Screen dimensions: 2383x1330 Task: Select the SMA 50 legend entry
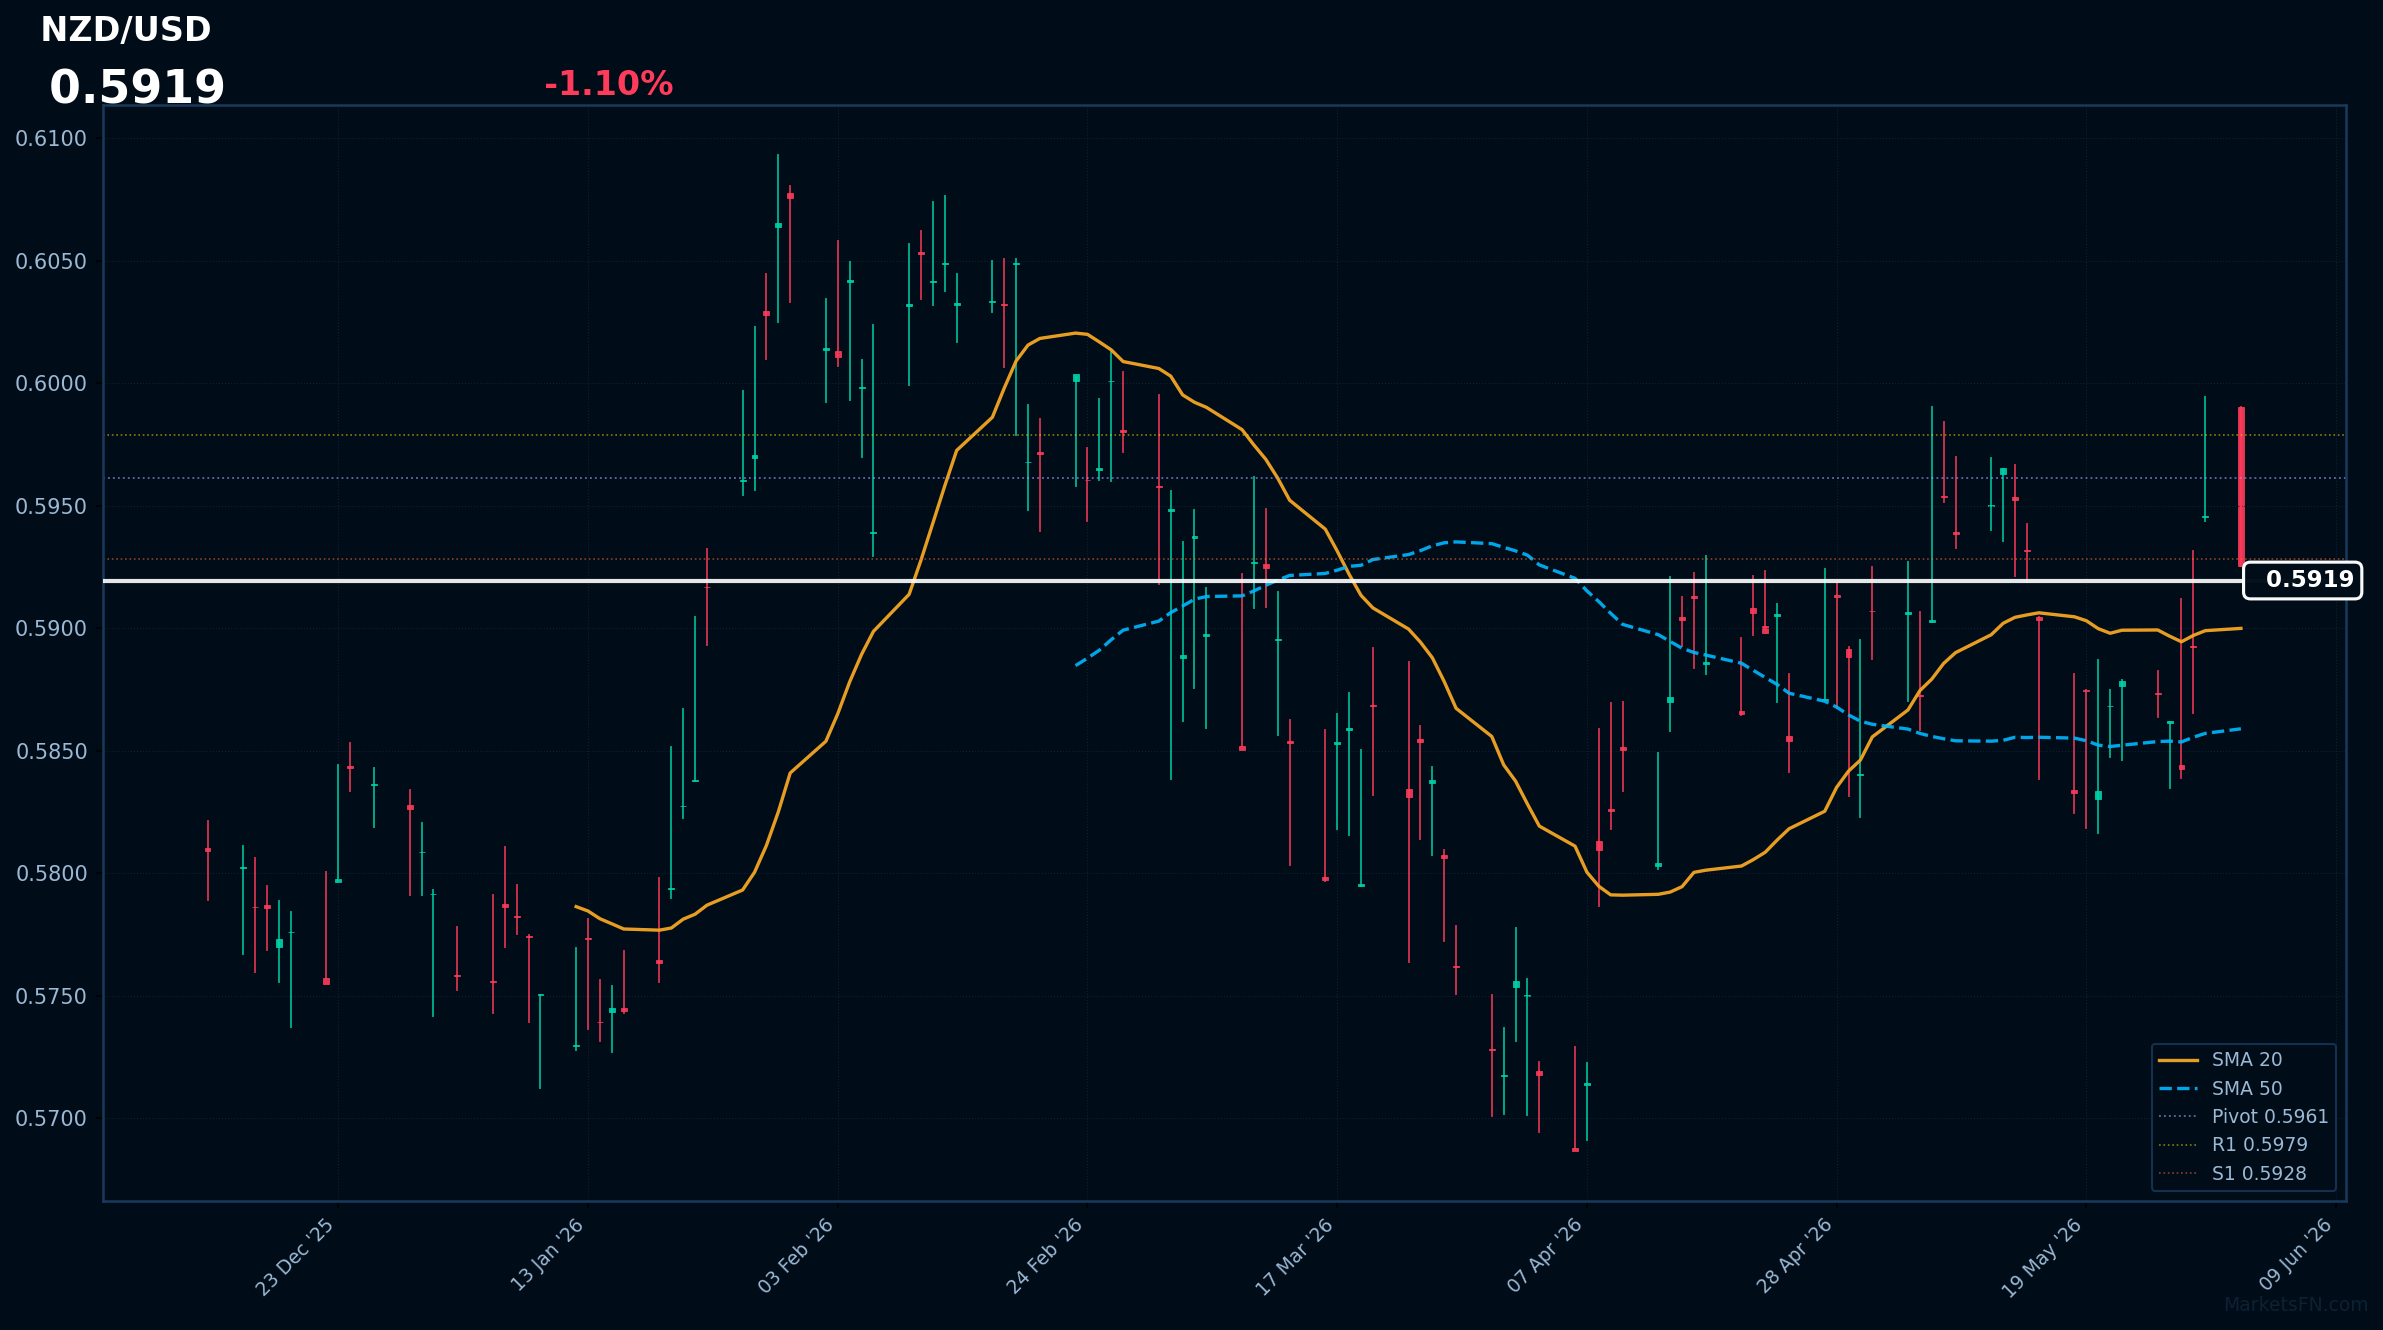click(2246, 1089)
